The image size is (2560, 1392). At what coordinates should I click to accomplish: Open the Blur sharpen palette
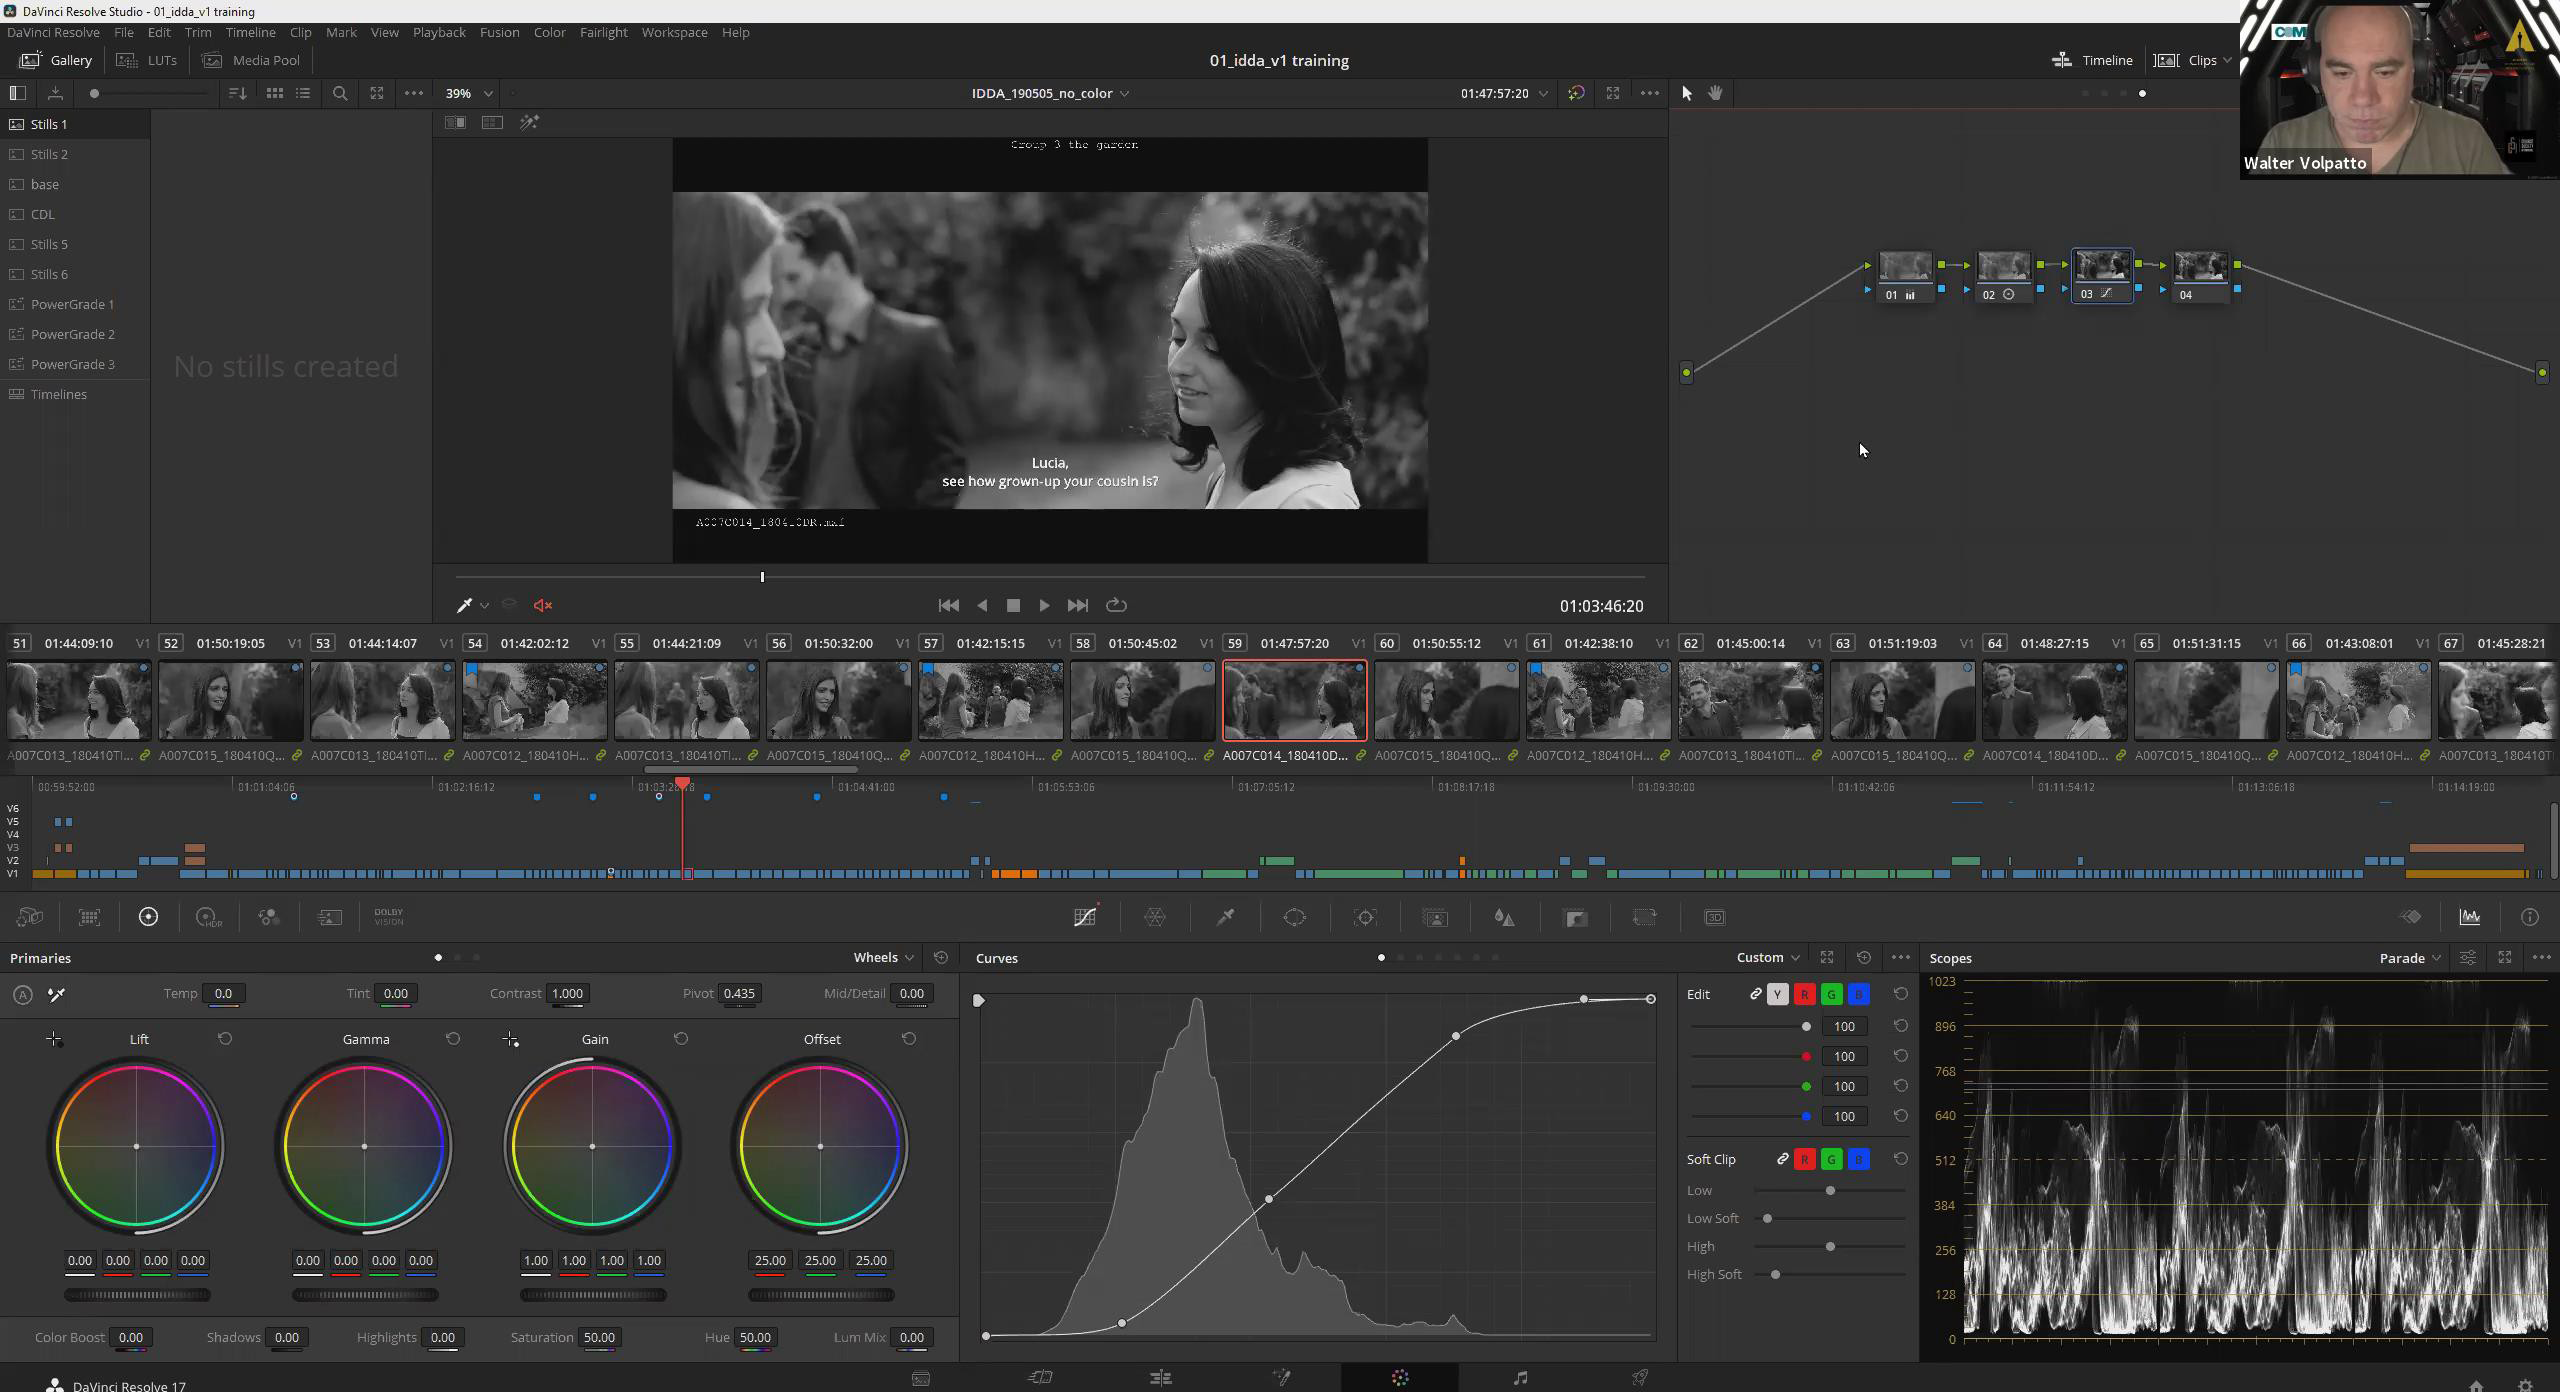1504,917
